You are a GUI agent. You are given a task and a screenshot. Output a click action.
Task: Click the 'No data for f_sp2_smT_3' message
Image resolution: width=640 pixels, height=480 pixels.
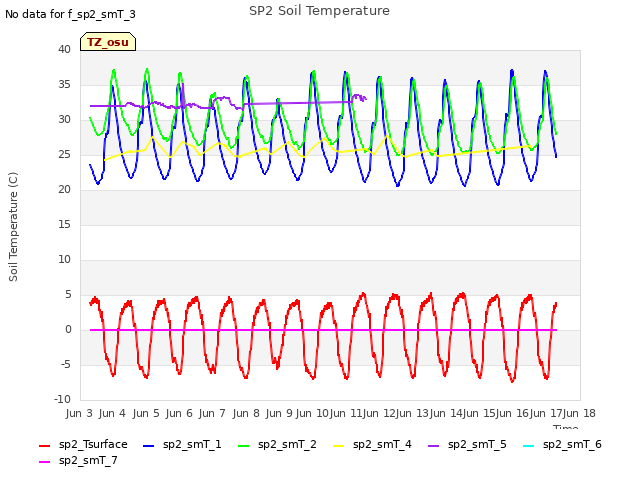[70, 14]
